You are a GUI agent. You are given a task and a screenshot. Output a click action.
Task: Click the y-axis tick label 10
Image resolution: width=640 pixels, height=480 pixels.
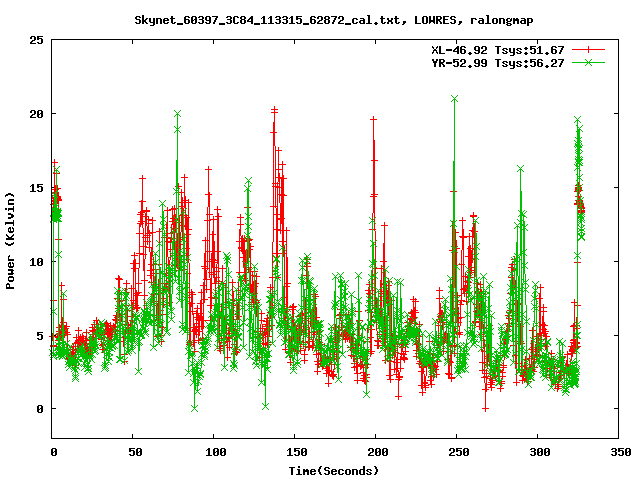(36, 262)
